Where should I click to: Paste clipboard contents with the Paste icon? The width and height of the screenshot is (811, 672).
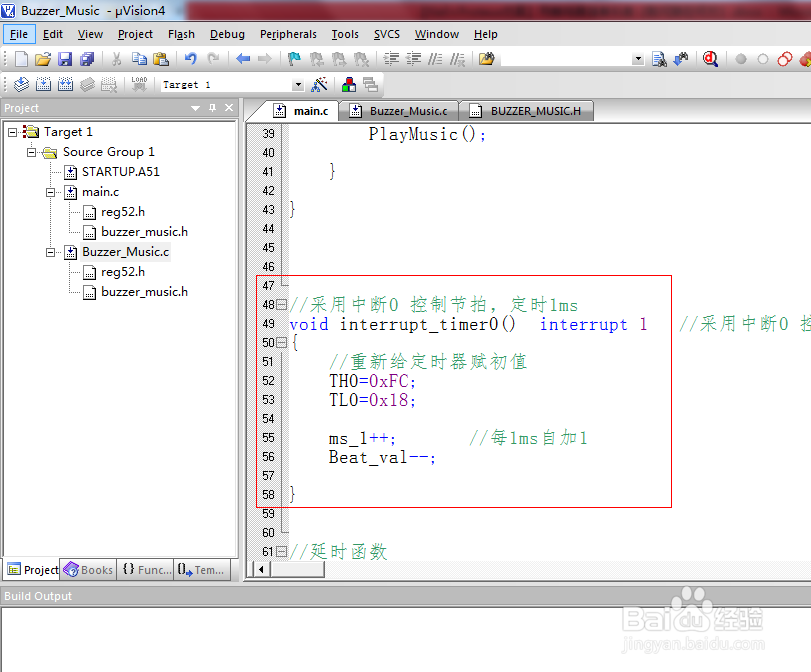pos(161,59)
